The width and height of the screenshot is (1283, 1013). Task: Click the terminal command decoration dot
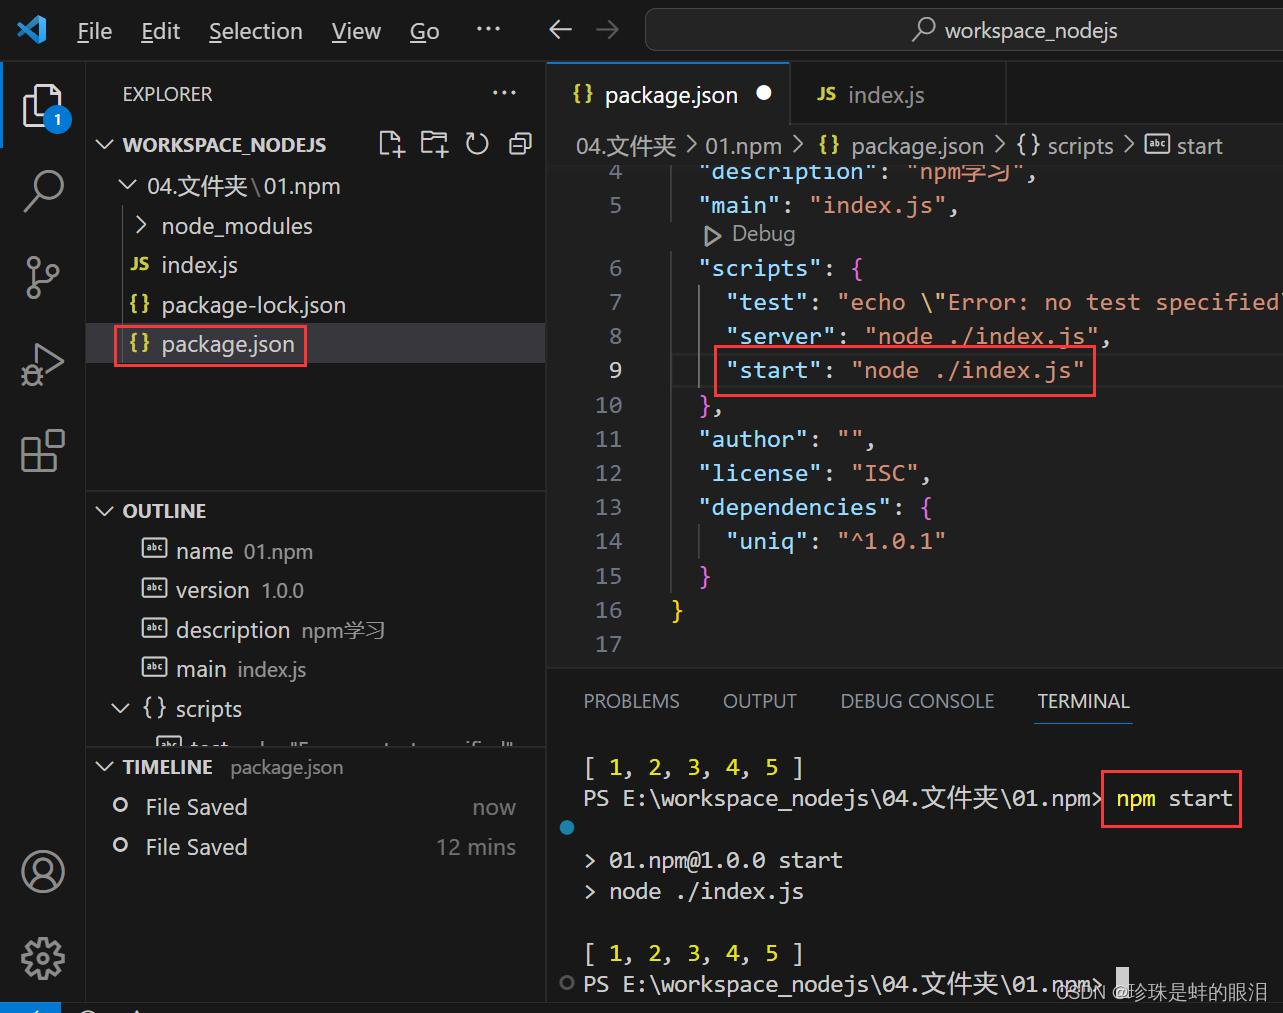[567, 827]
